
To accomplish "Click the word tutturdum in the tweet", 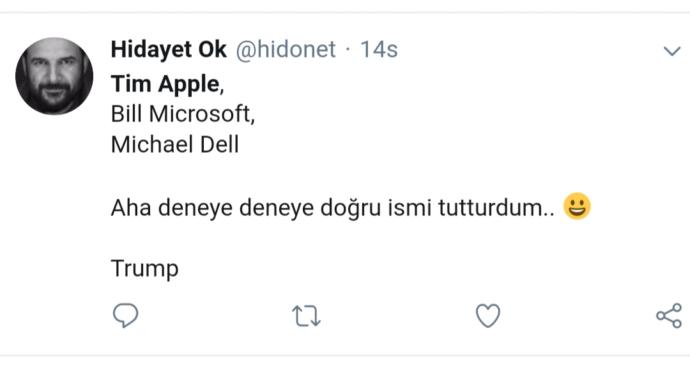I will click(492, 208).
